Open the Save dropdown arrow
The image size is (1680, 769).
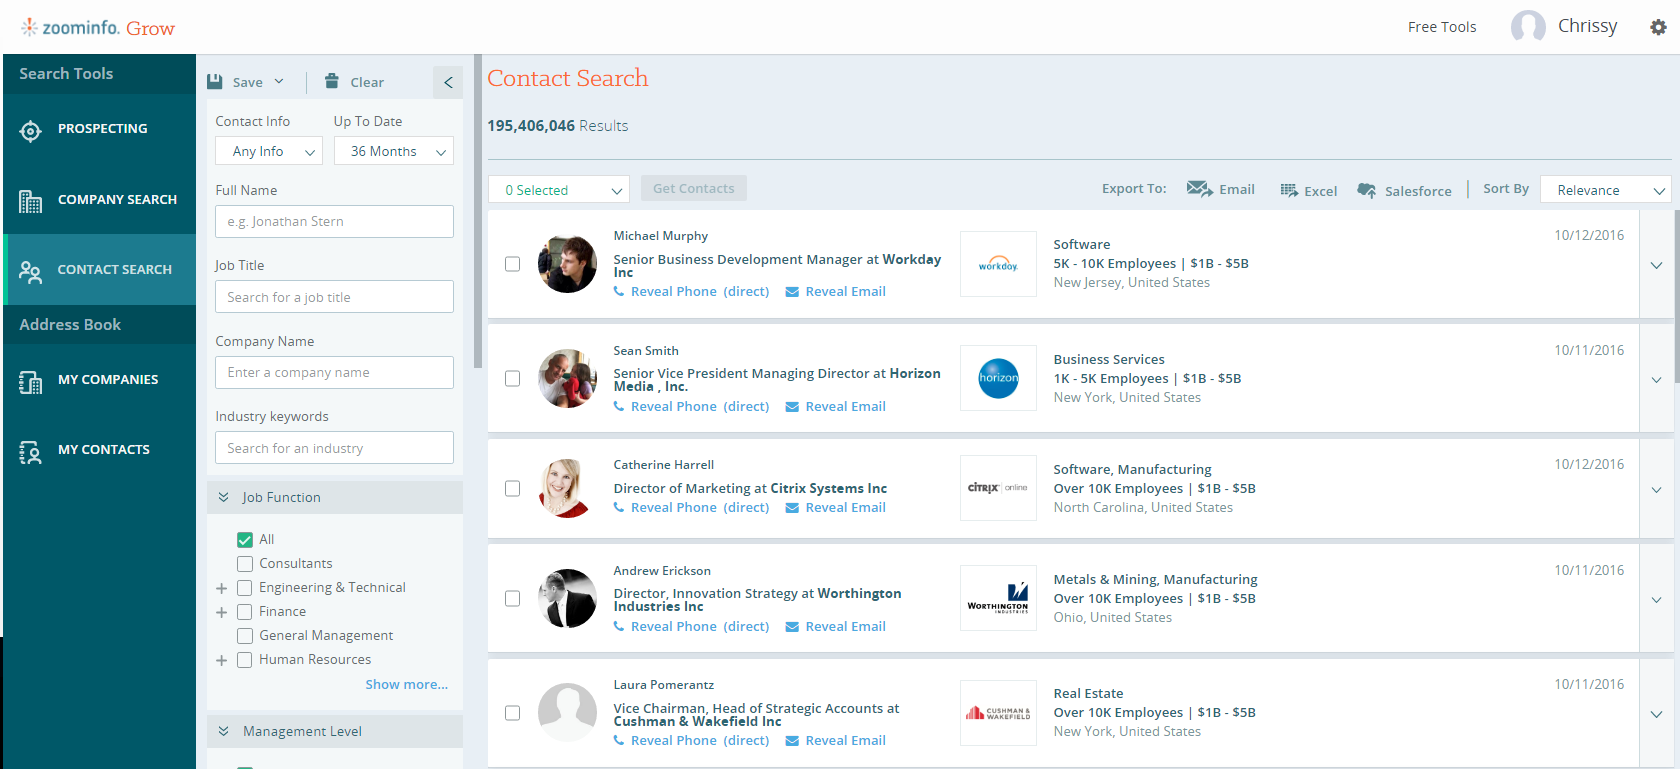coord(279,82)
